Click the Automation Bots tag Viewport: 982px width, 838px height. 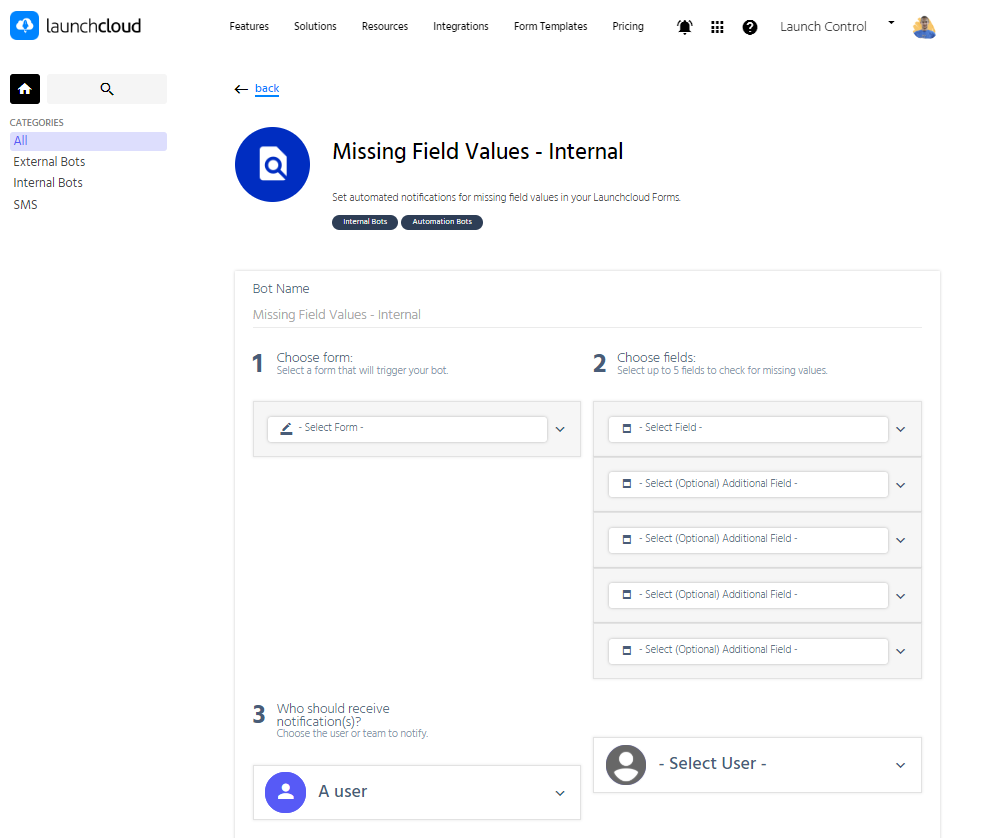pyautogui.click(x=442, y=222)
